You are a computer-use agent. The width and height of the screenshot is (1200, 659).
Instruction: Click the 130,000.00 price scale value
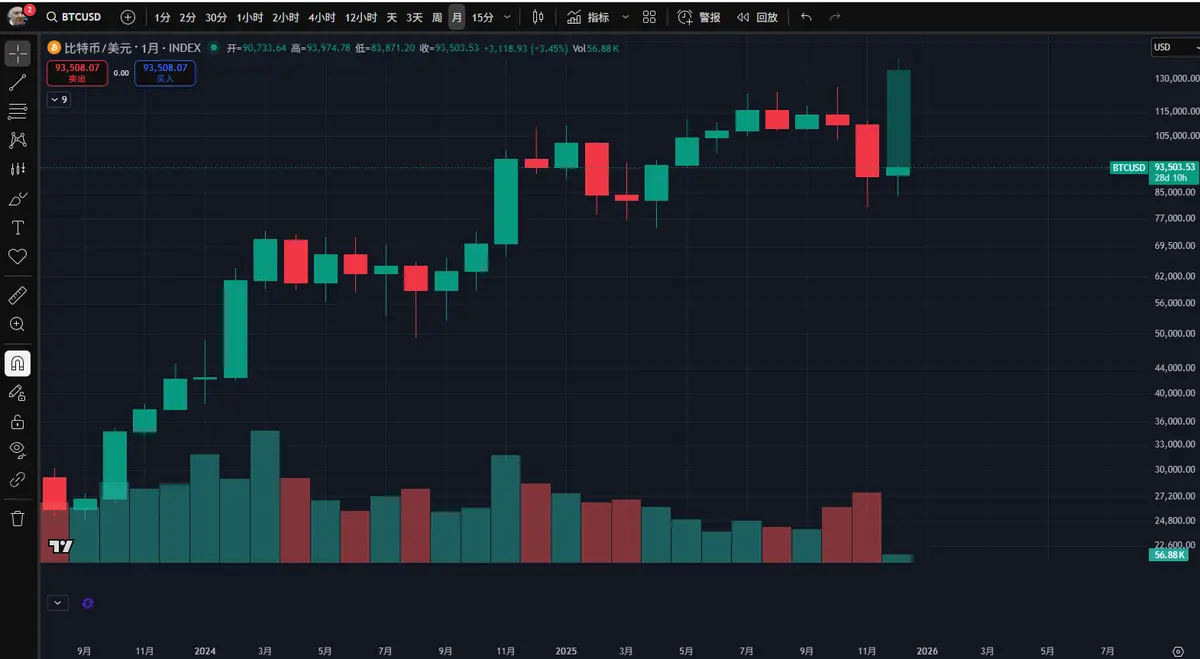click(1176, 78)
